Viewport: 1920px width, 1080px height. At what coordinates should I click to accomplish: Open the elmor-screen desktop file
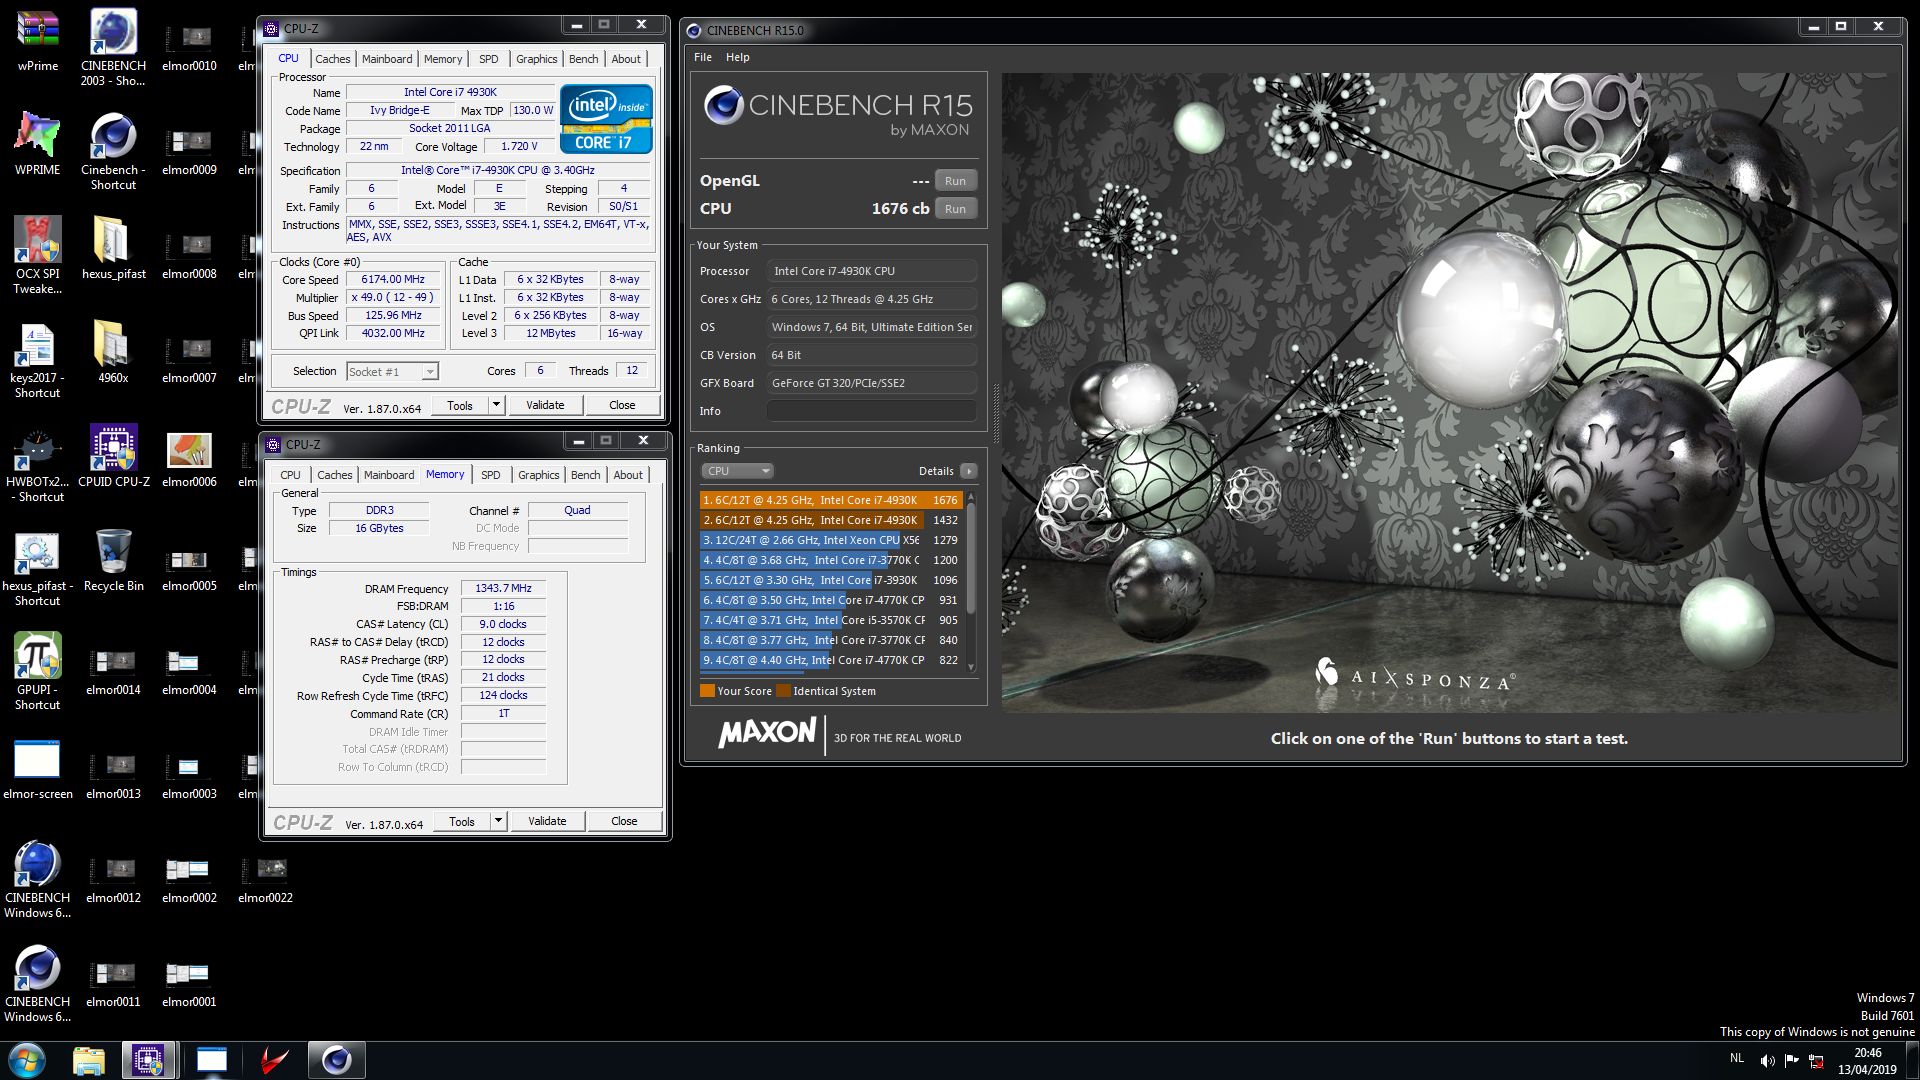38,768
